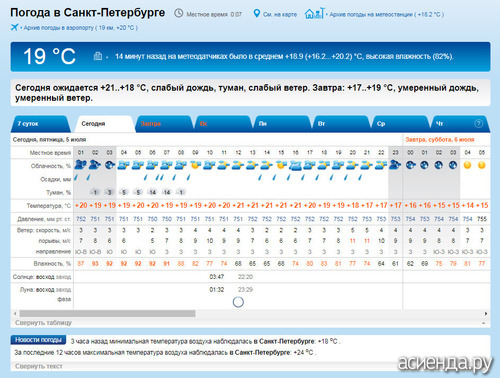
Task: Select the Ср day tab
Action: [381, 124]
